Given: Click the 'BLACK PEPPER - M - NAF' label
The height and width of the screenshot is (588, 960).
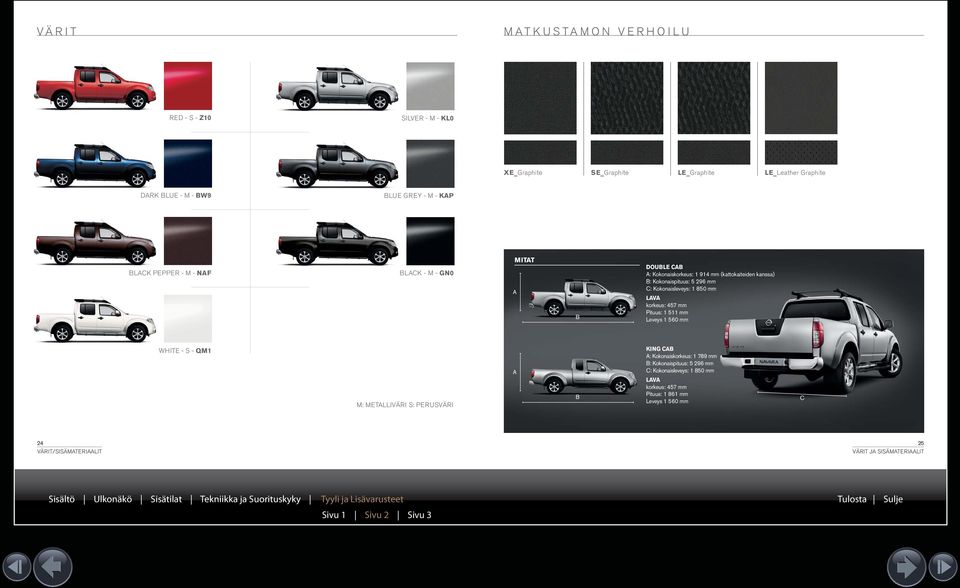Looking at the screenshot, I should click(170, 273).
